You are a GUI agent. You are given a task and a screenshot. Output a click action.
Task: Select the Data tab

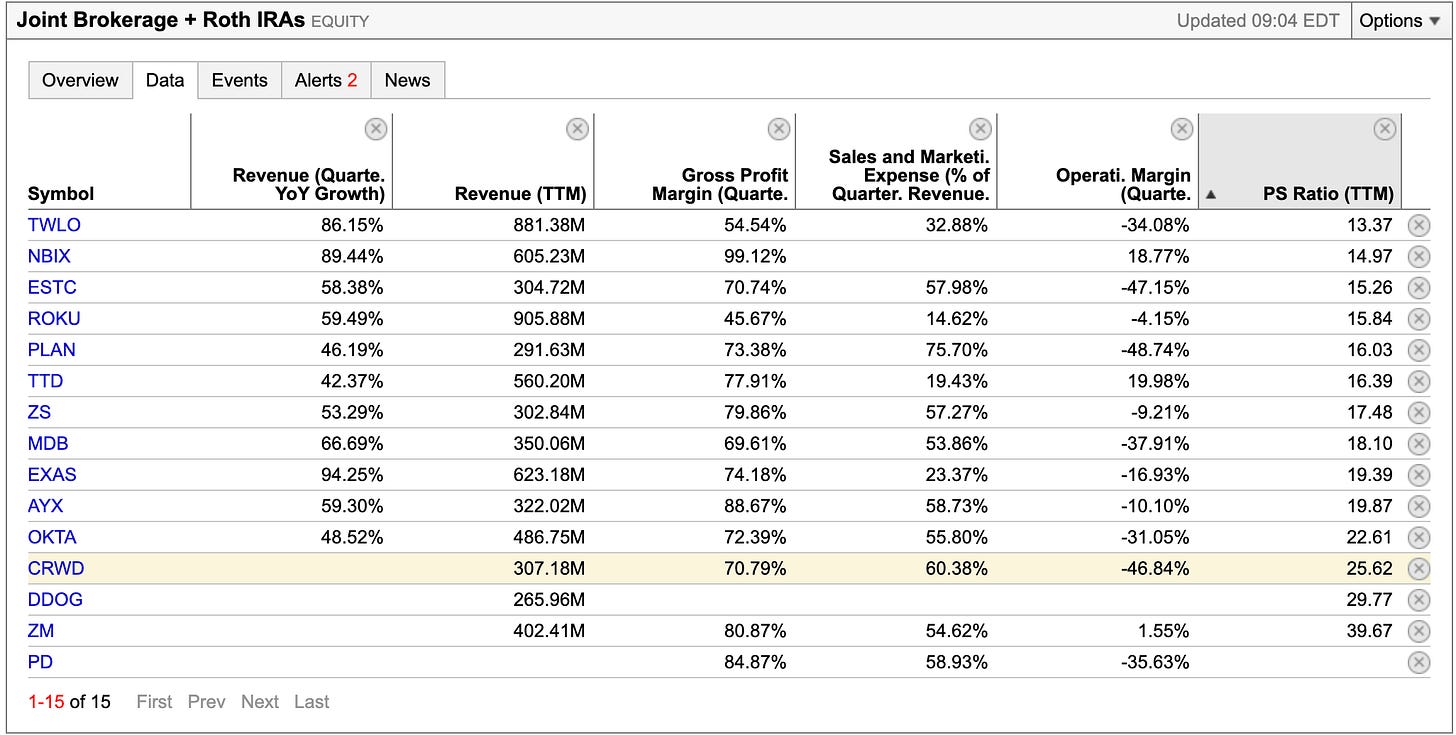(165, 80)
